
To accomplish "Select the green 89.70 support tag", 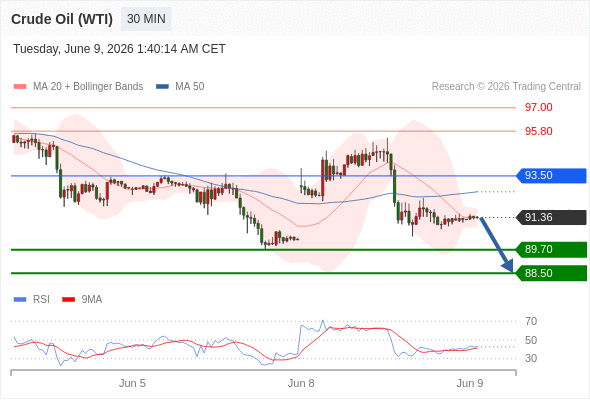I will click(x=551, y=249).
